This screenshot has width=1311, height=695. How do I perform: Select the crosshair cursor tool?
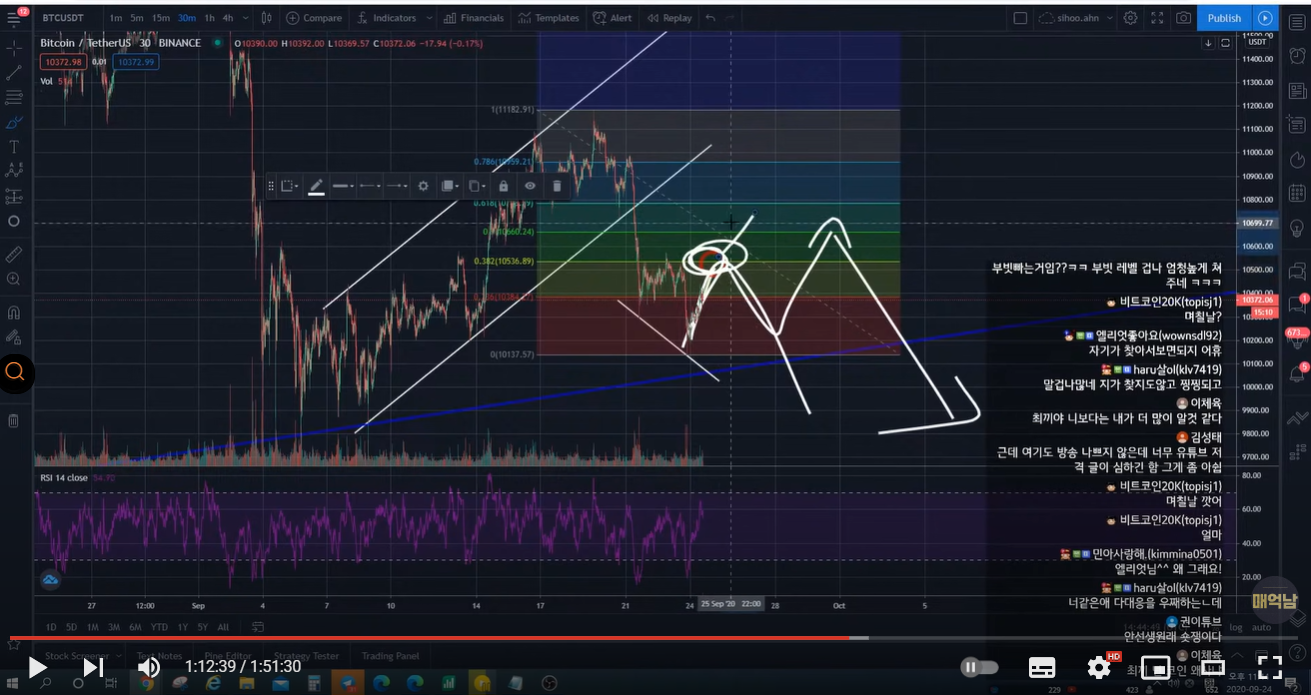pos(14,47)
